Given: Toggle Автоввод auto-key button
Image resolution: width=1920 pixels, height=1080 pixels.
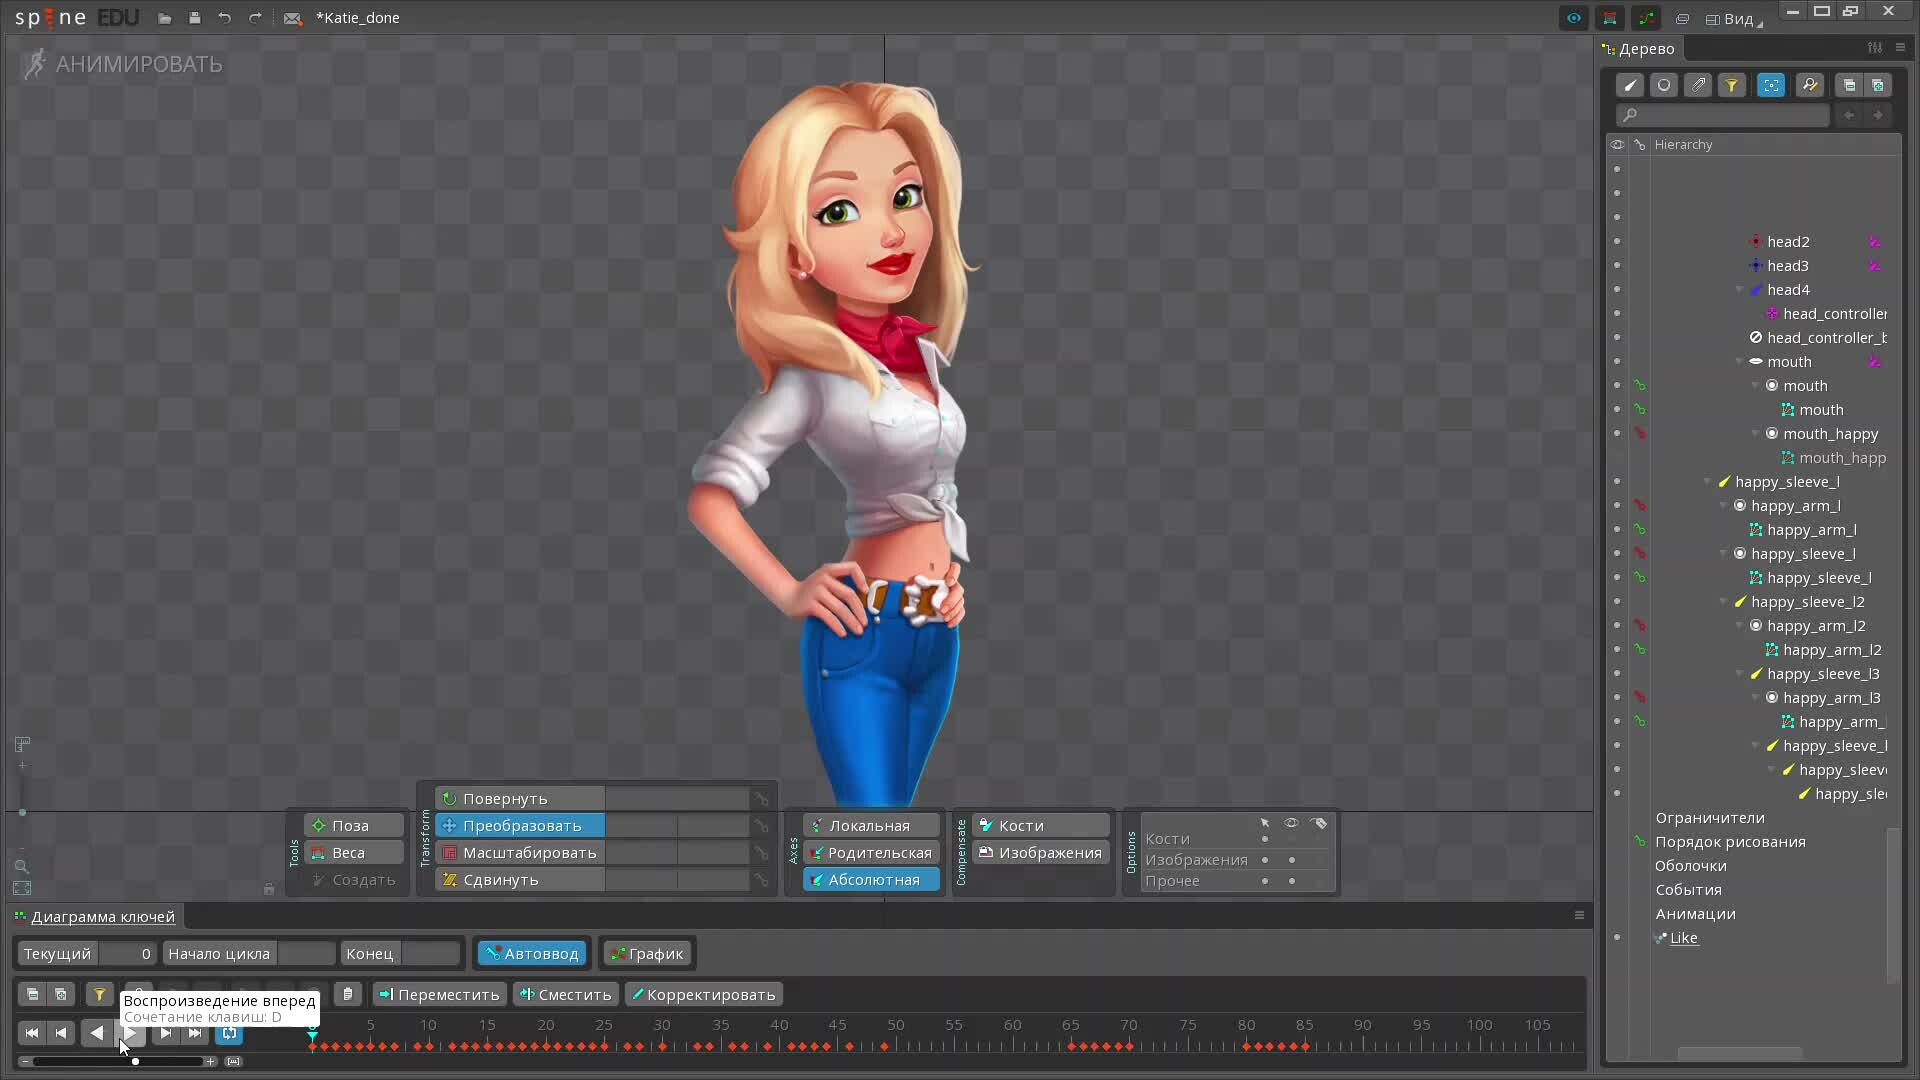Looking at the screenshot, I should click(532, 954).
